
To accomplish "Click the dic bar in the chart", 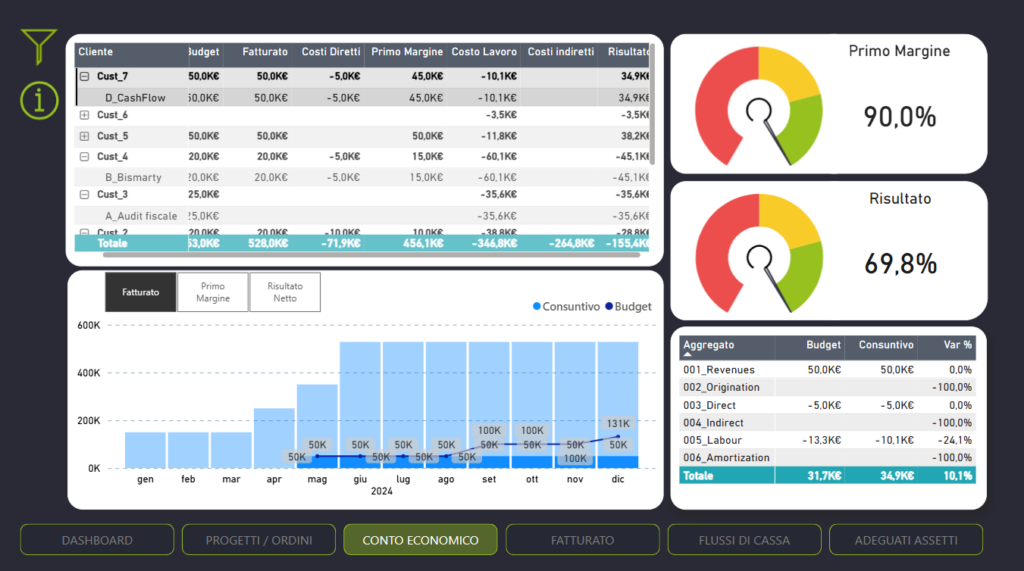I will (618, 405).
